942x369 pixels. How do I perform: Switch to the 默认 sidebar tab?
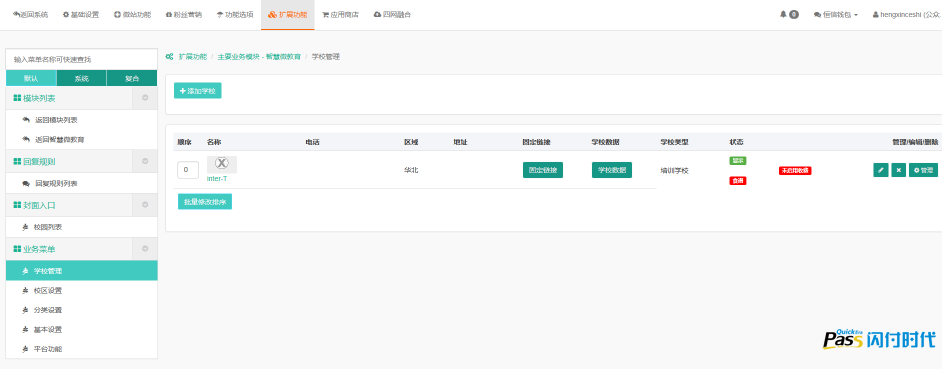point(31,78)
